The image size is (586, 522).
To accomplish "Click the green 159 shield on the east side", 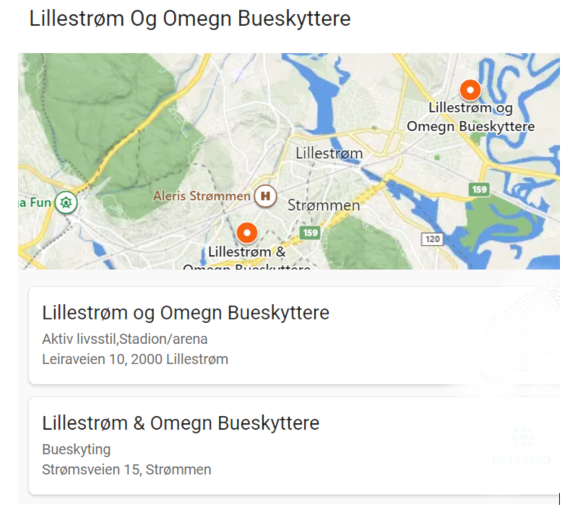I will pyautogui.click(x=479, y=189).
